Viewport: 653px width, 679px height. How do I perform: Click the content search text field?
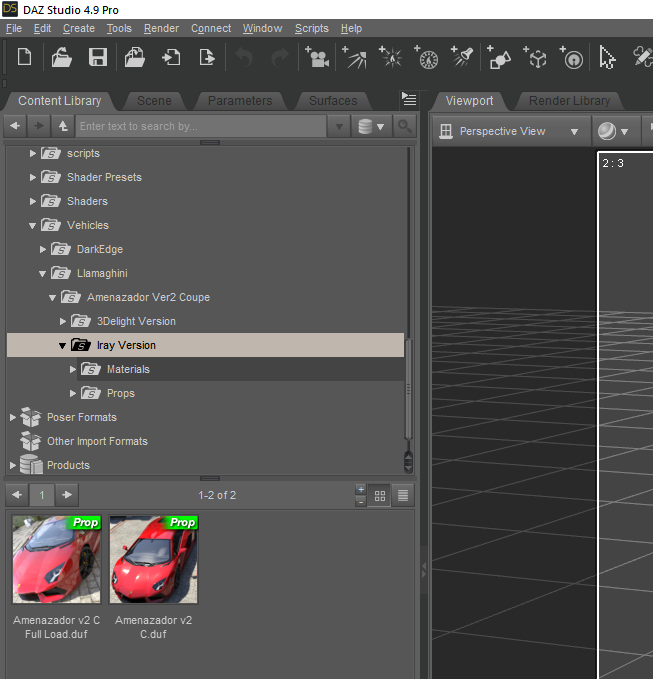201,126
